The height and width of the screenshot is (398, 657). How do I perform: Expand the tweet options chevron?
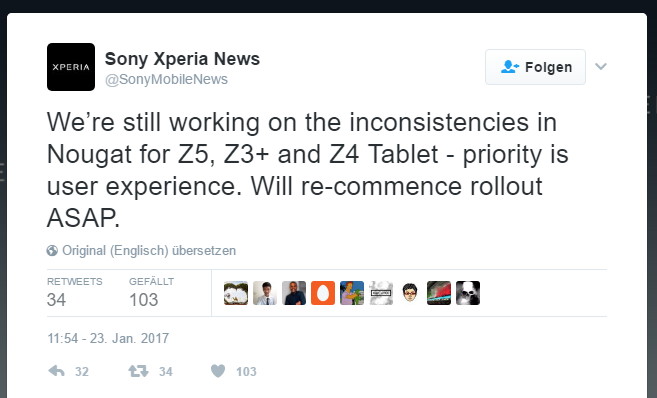(601, 67)
